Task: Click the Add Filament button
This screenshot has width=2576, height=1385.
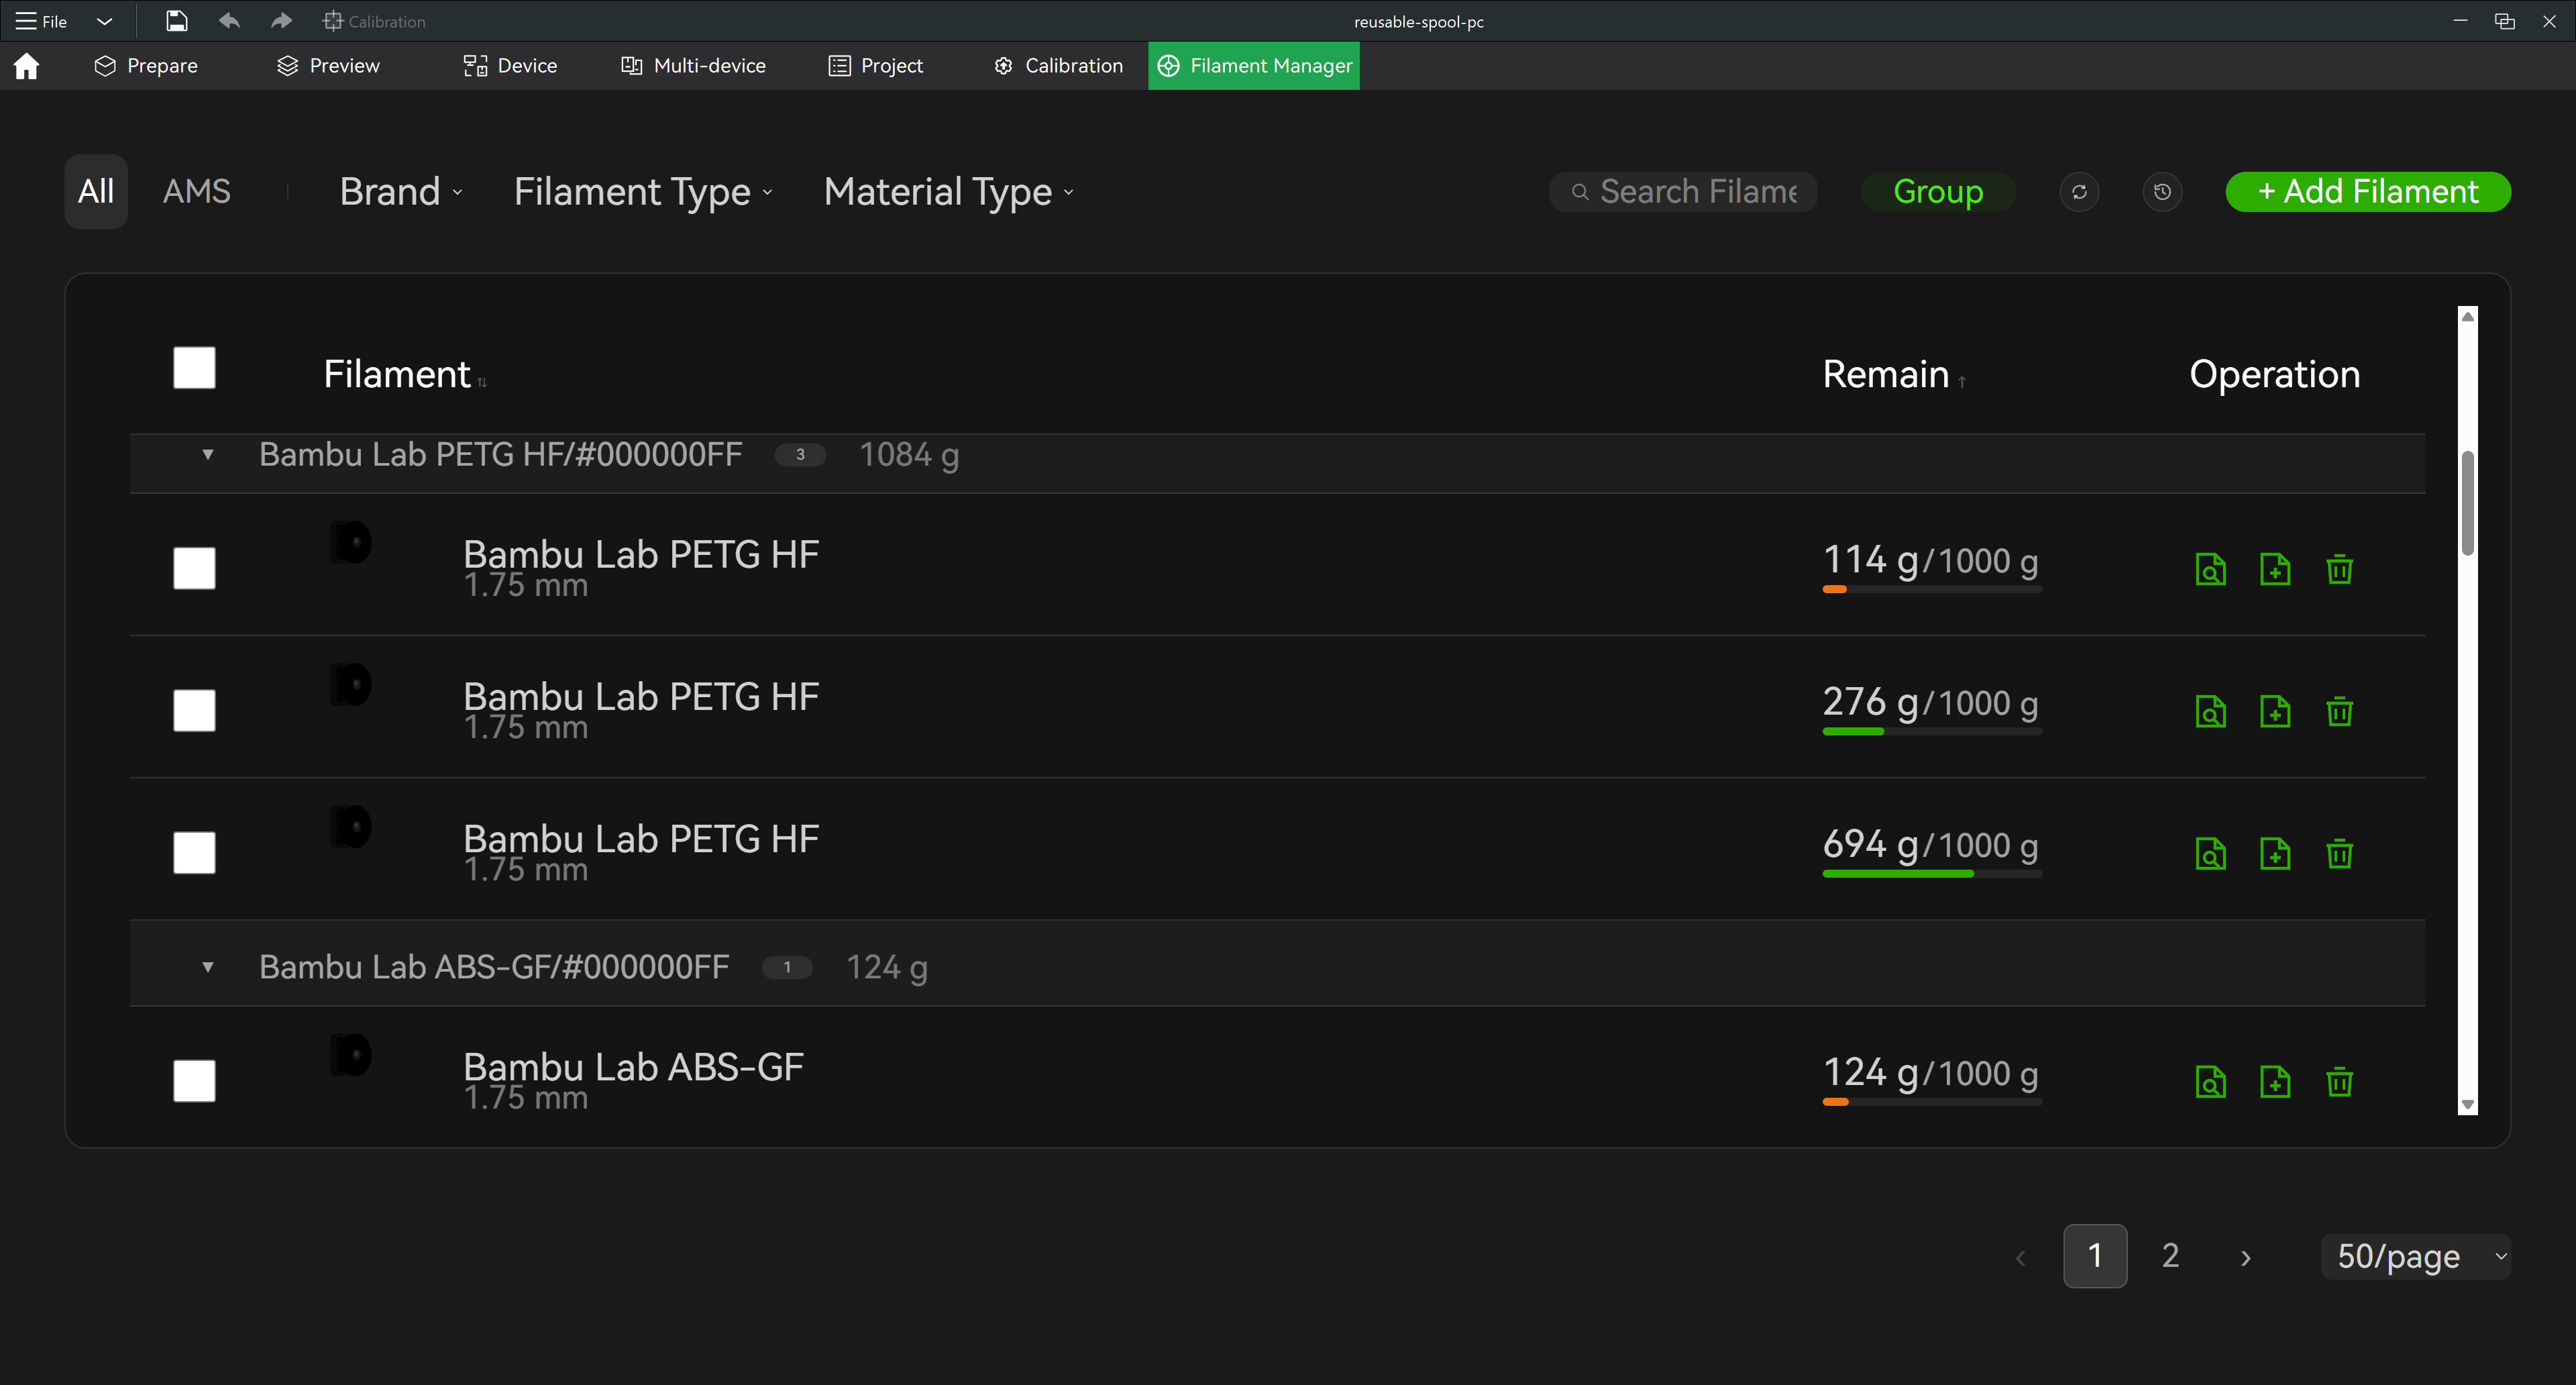Action: tap(2368, 192)
